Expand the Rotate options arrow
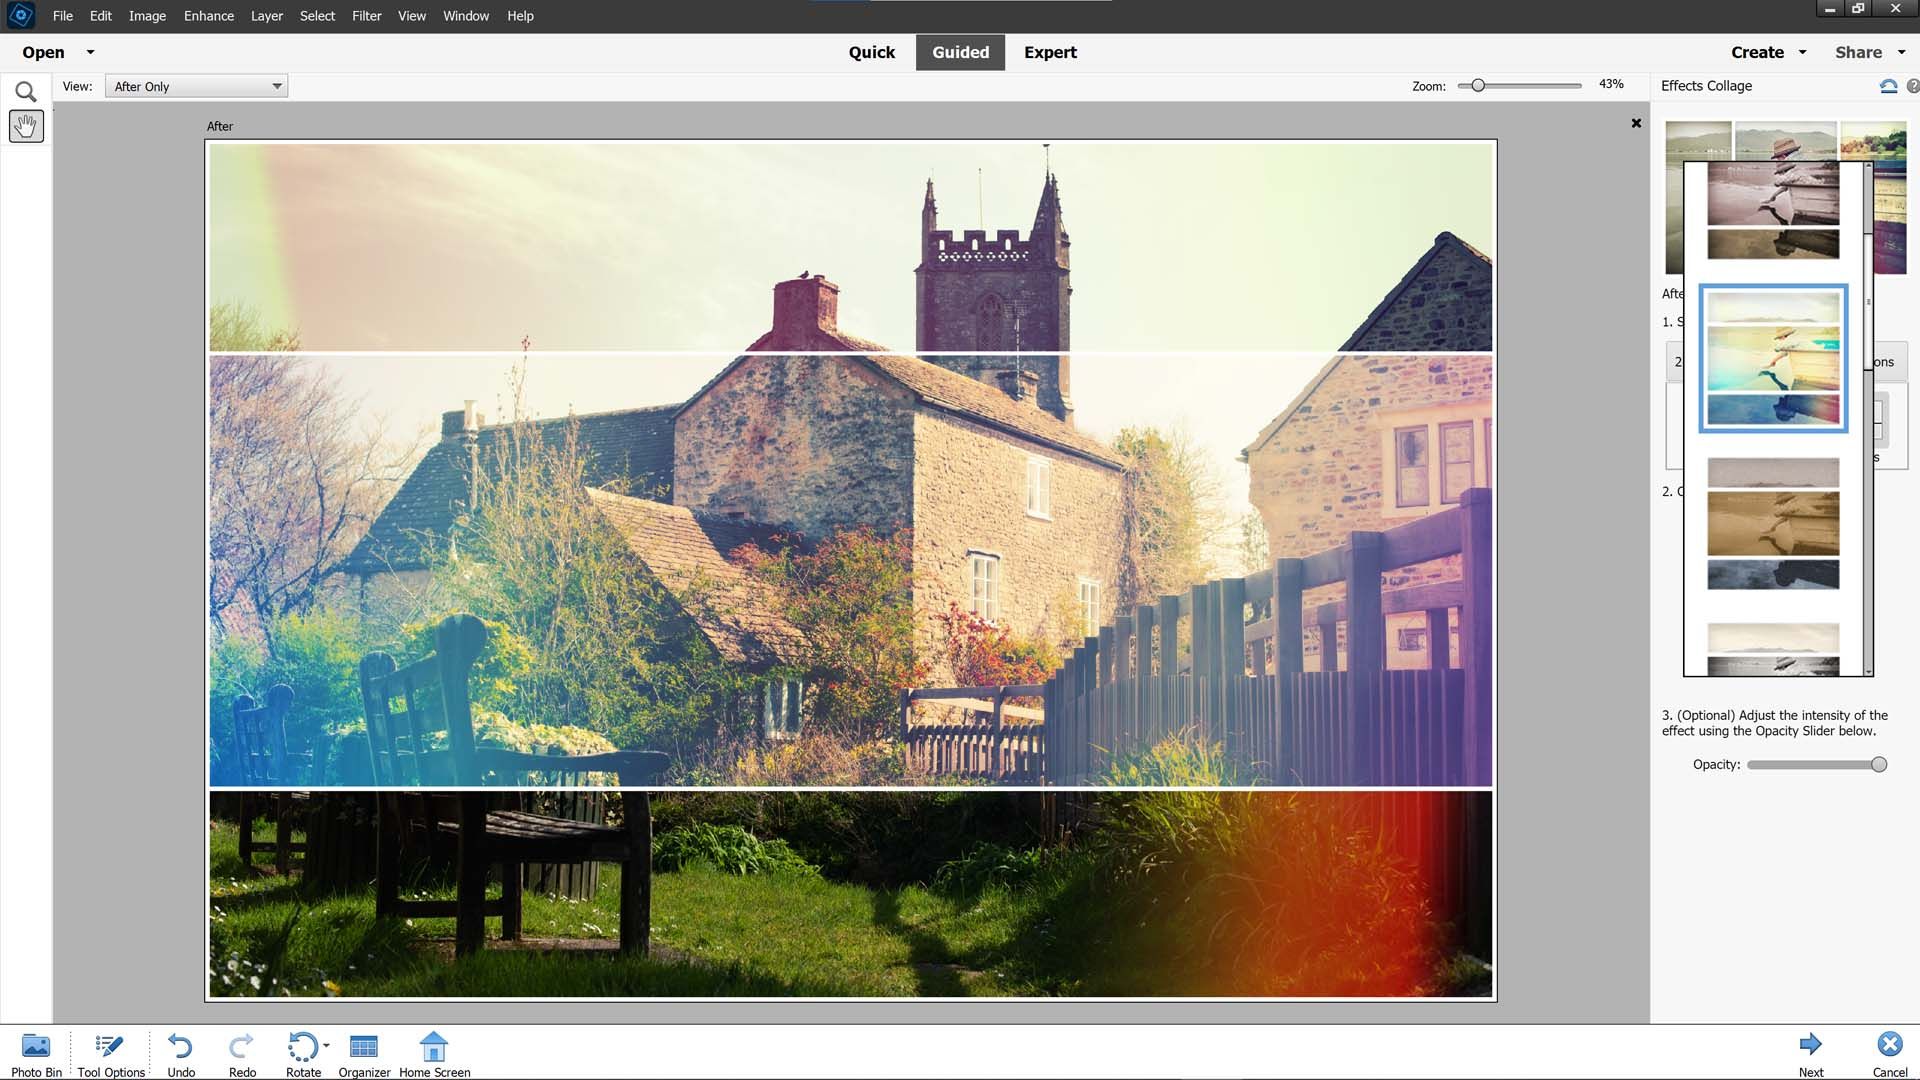The image size is (1920, 1080). click(x=326, y=1046)
